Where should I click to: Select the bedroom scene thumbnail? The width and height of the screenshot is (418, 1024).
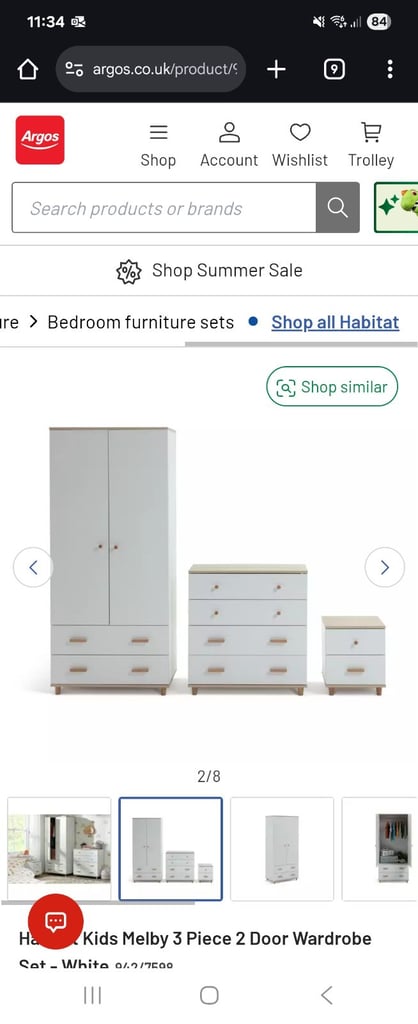59,848
